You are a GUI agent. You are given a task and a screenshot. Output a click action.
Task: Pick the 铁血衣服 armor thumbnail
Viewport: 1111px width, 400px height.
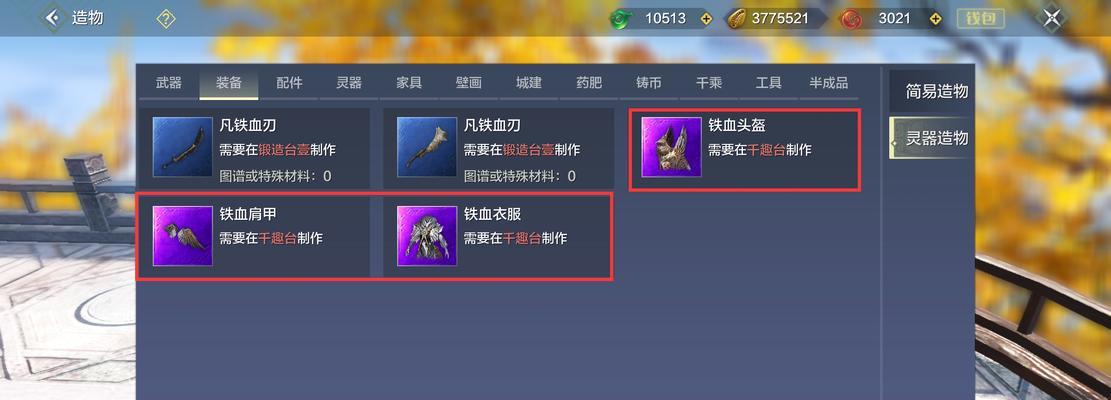427,236
